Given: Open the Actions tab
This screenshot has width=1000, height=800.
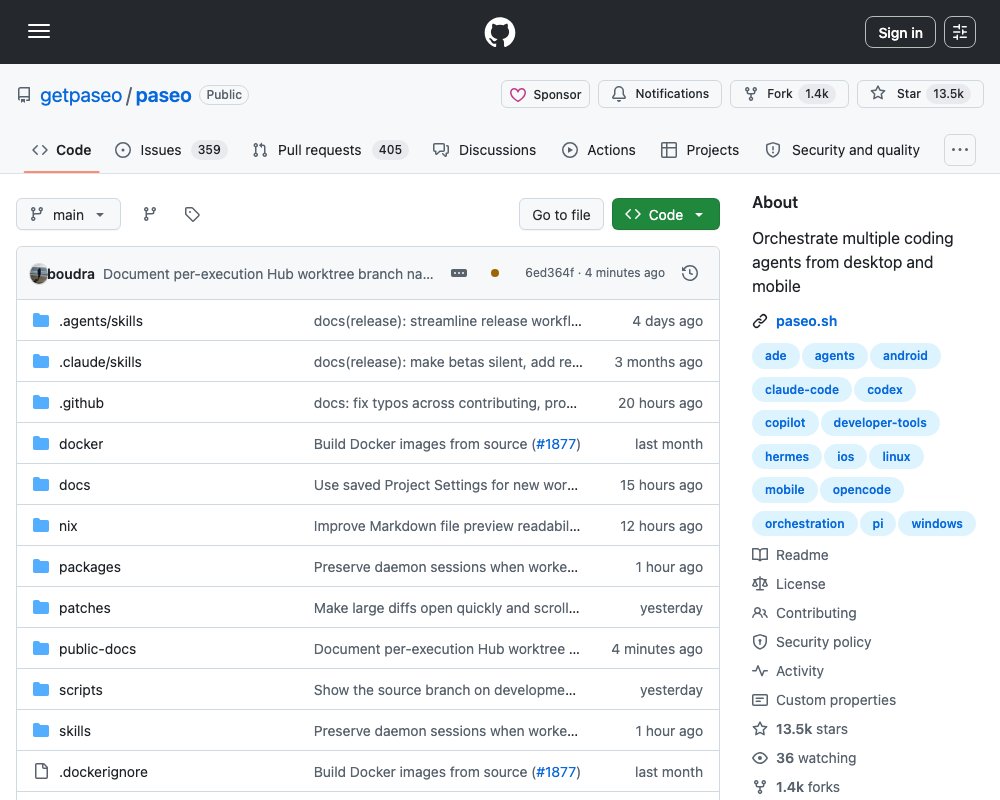Looking at the screenshot, I should (599, 150).
